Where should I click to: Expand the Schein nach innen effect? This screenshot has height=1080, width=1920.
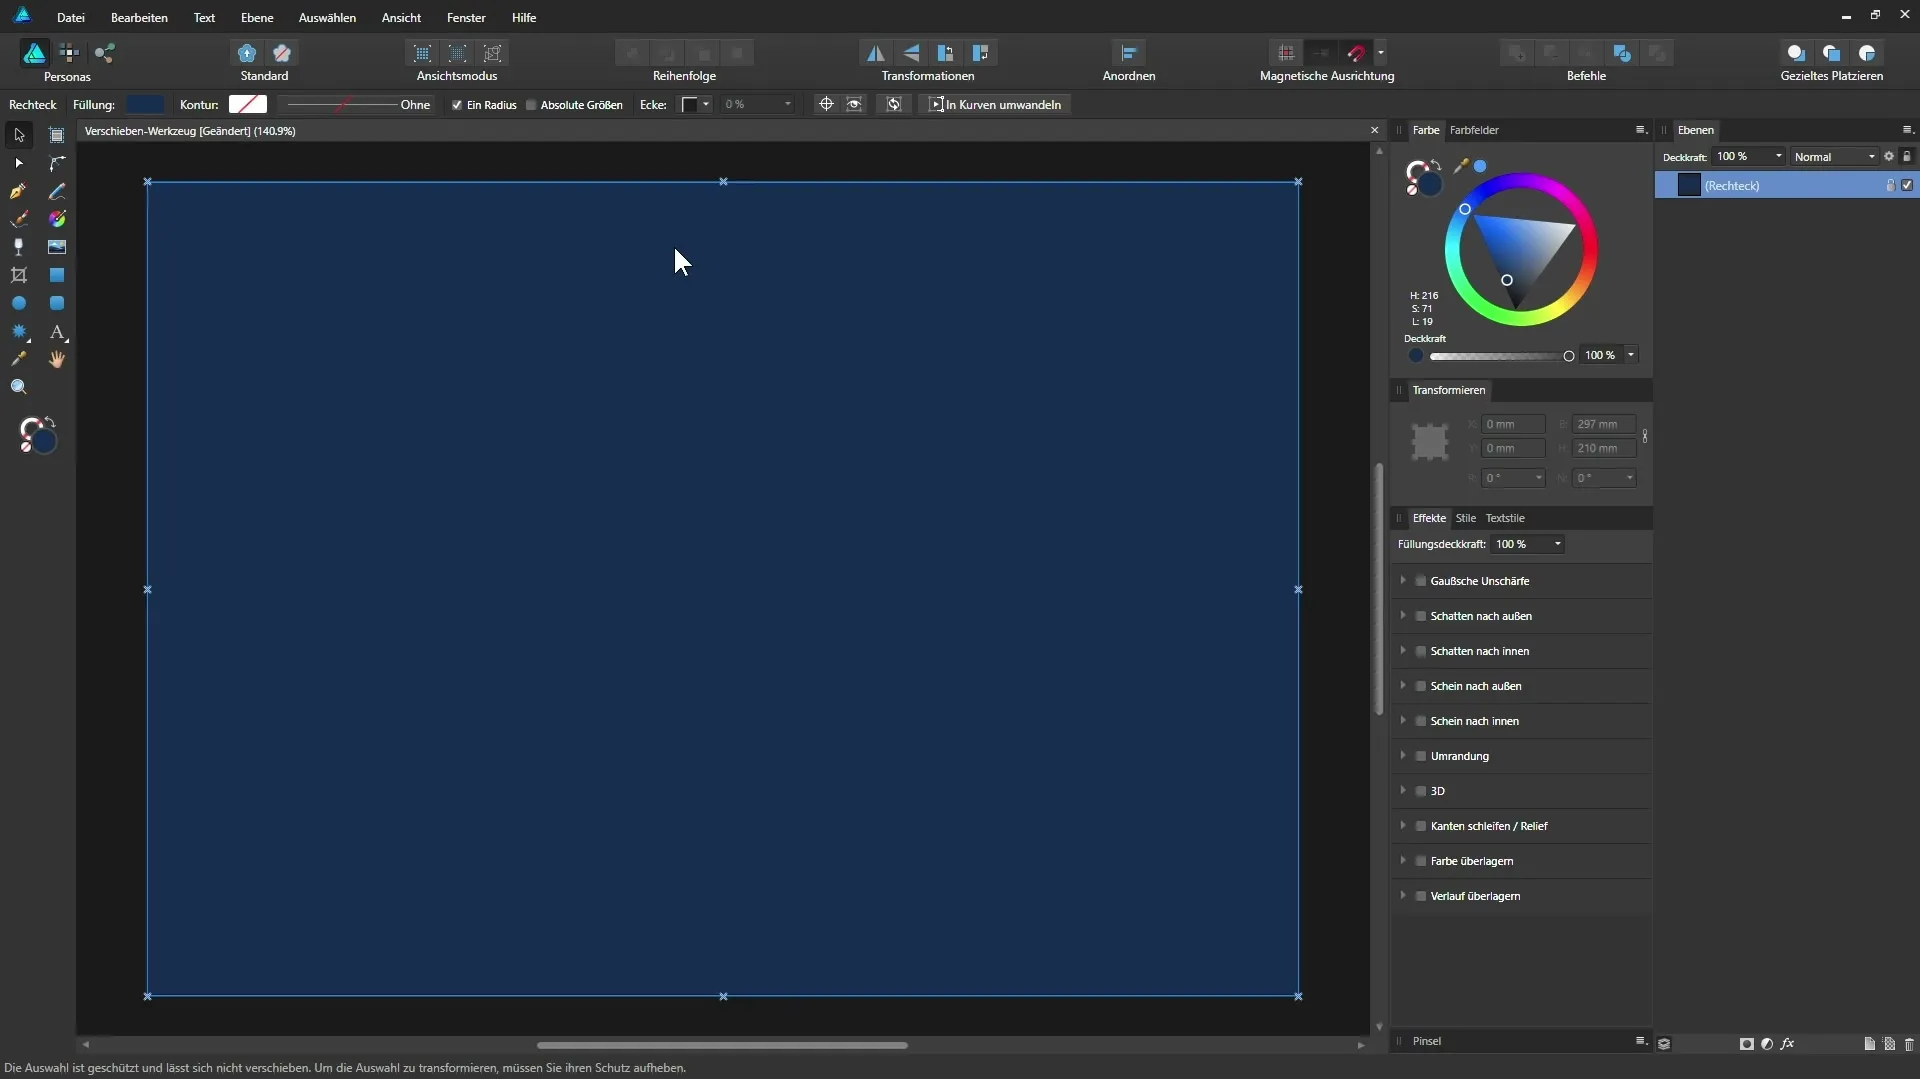click(x=1403, y=721)
